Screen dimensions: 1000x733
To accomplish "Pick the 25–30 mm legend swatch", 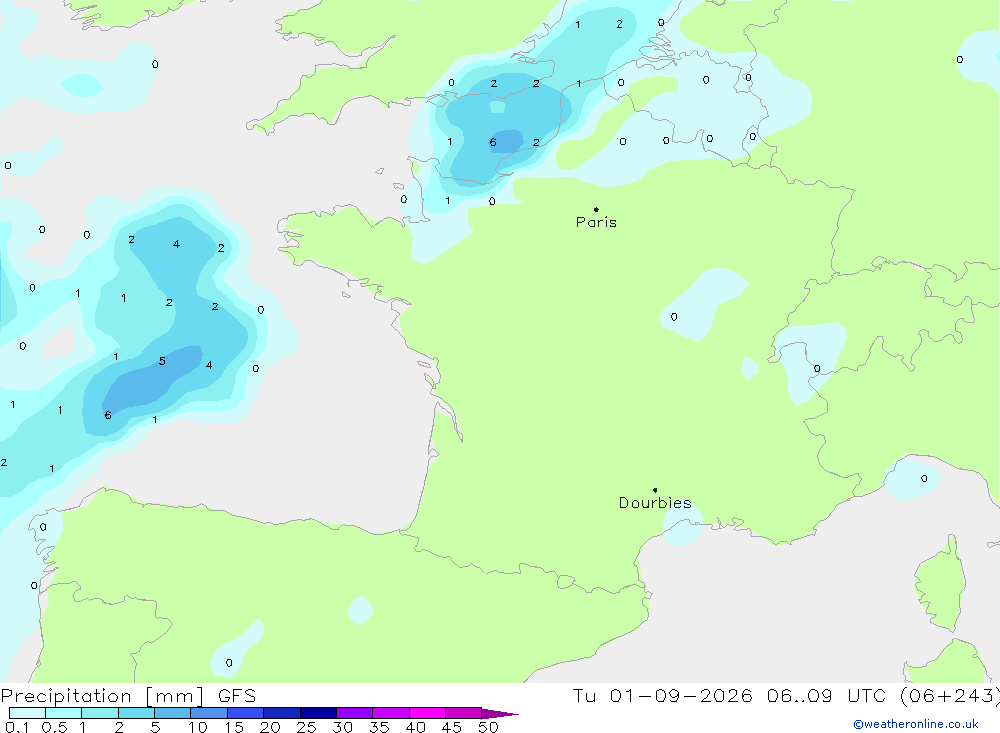I will (318, 713).
